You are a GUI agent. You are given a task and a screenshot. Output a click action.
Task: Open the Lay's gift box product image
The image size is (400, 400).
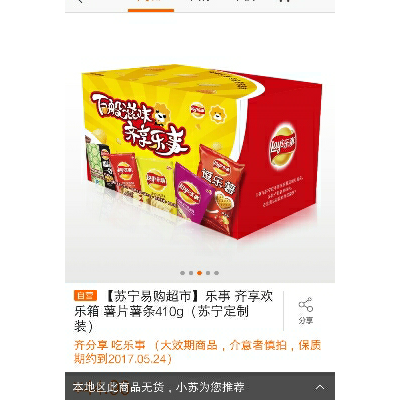(201, 152)
